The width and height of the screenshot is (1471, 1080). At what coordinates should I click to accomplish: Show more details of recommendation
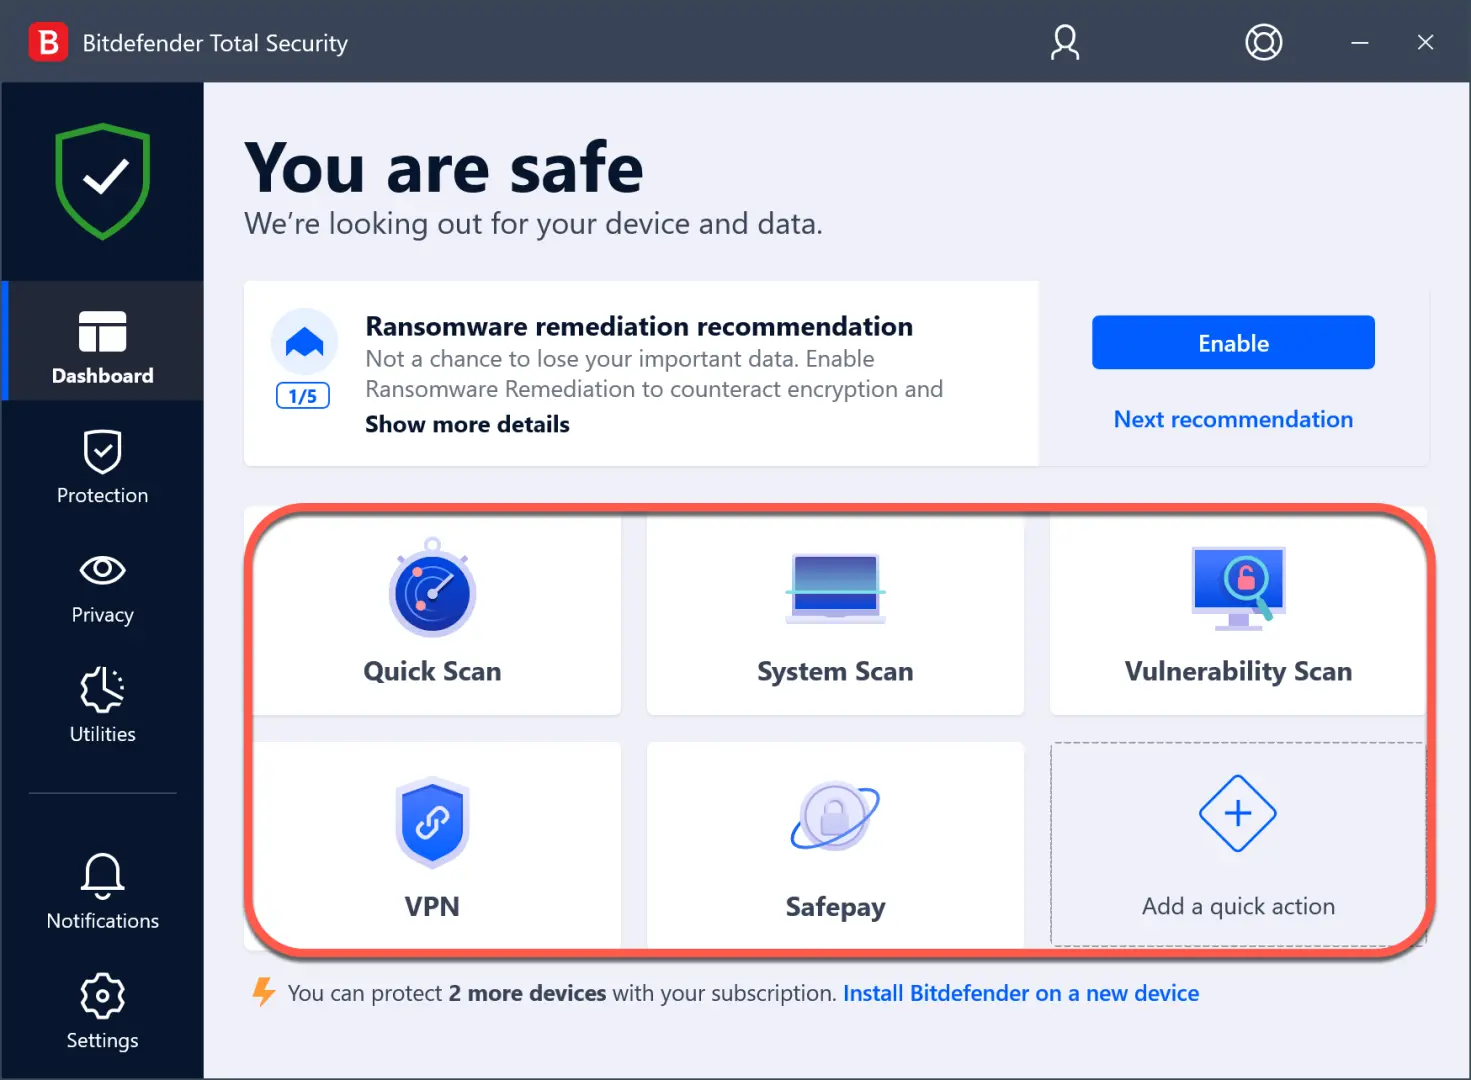pyautogui.click(x=467, y=424)
